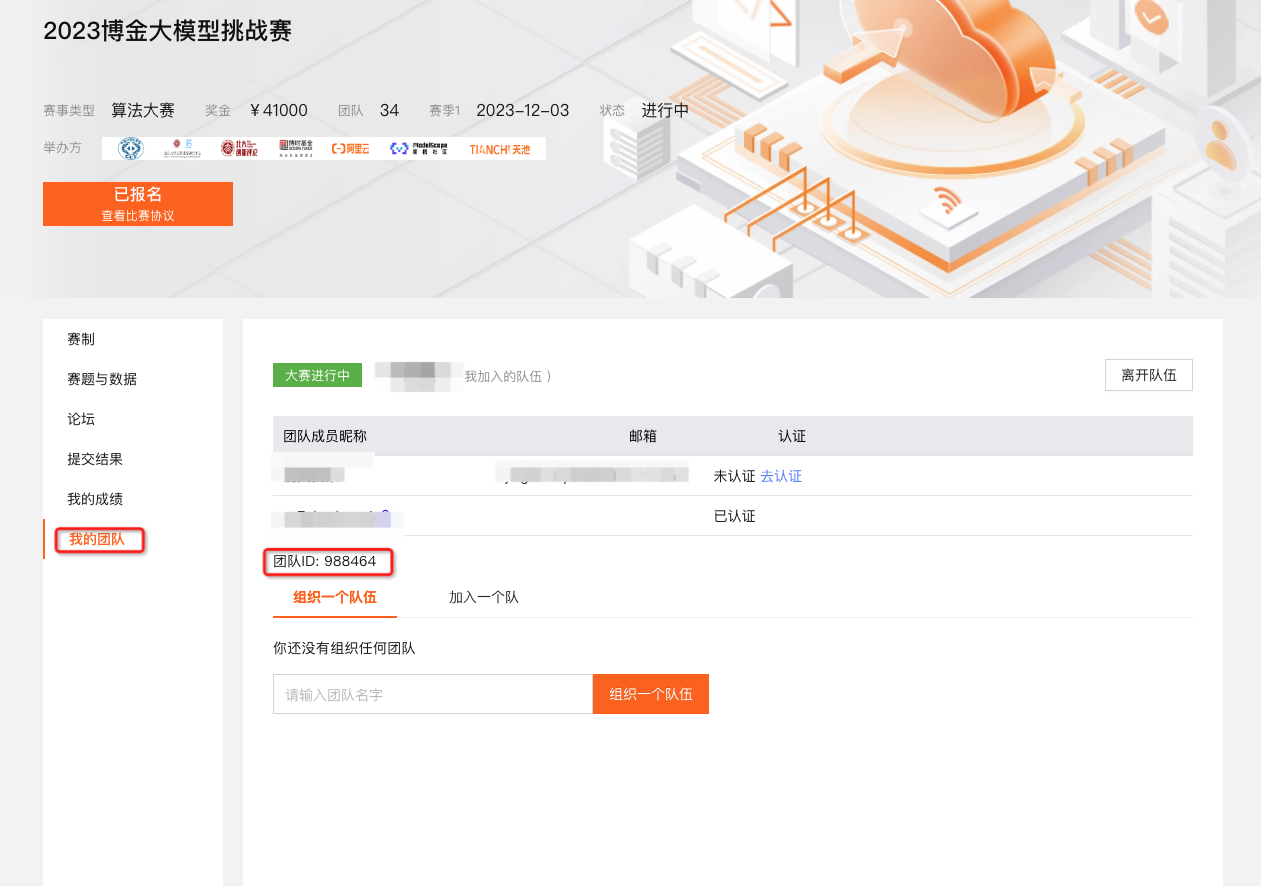The image size is (1261, 886).
Task: Click the team count value 34
Action: (x=390, y=110)
